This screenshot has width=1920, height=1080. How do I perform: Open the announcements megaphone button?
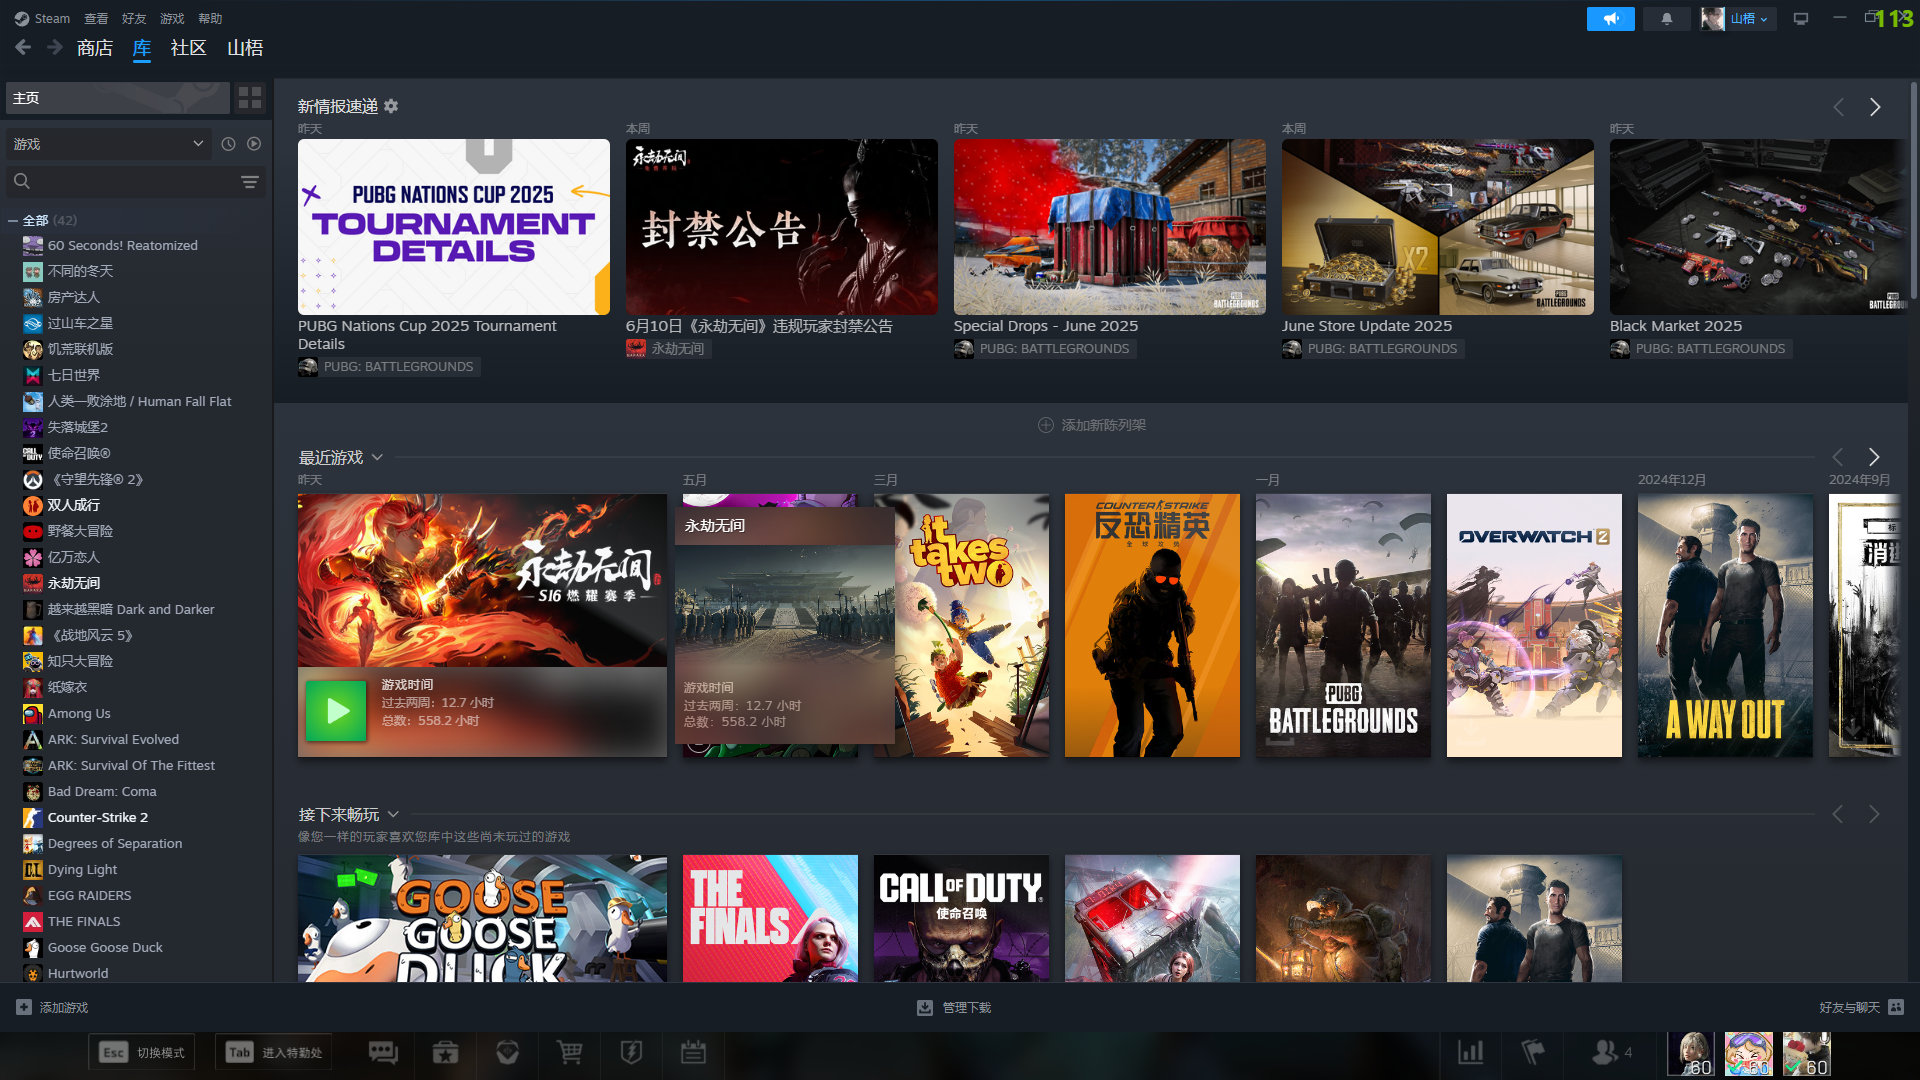[x=1610, y=19]
